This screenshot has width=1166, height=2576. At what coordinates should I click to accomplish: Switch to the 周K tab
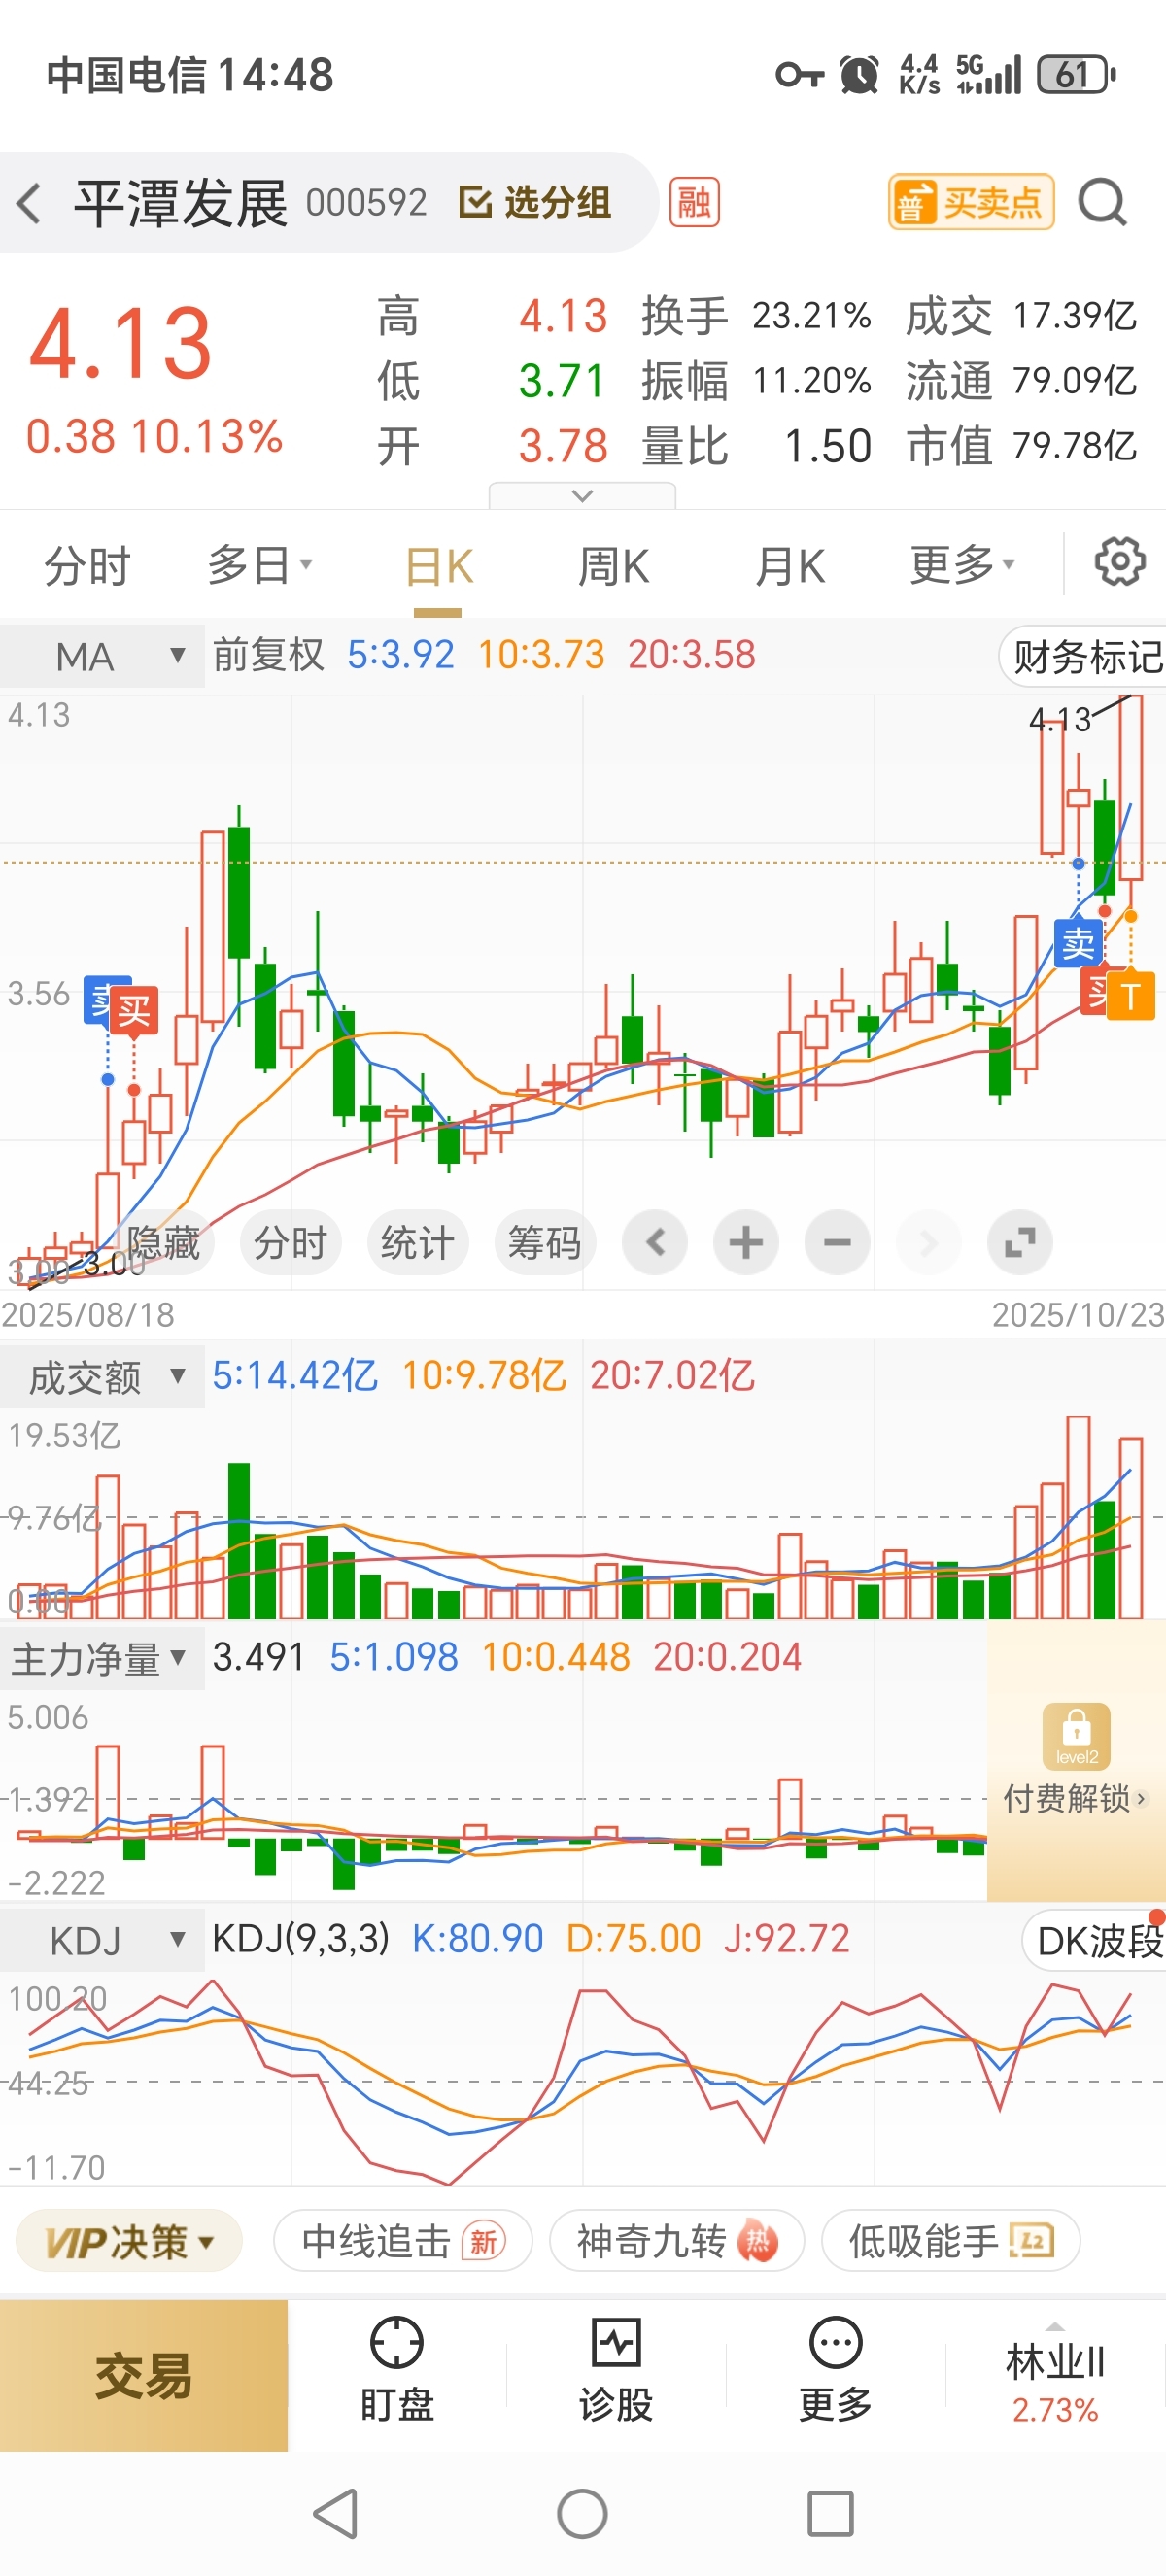613,566
